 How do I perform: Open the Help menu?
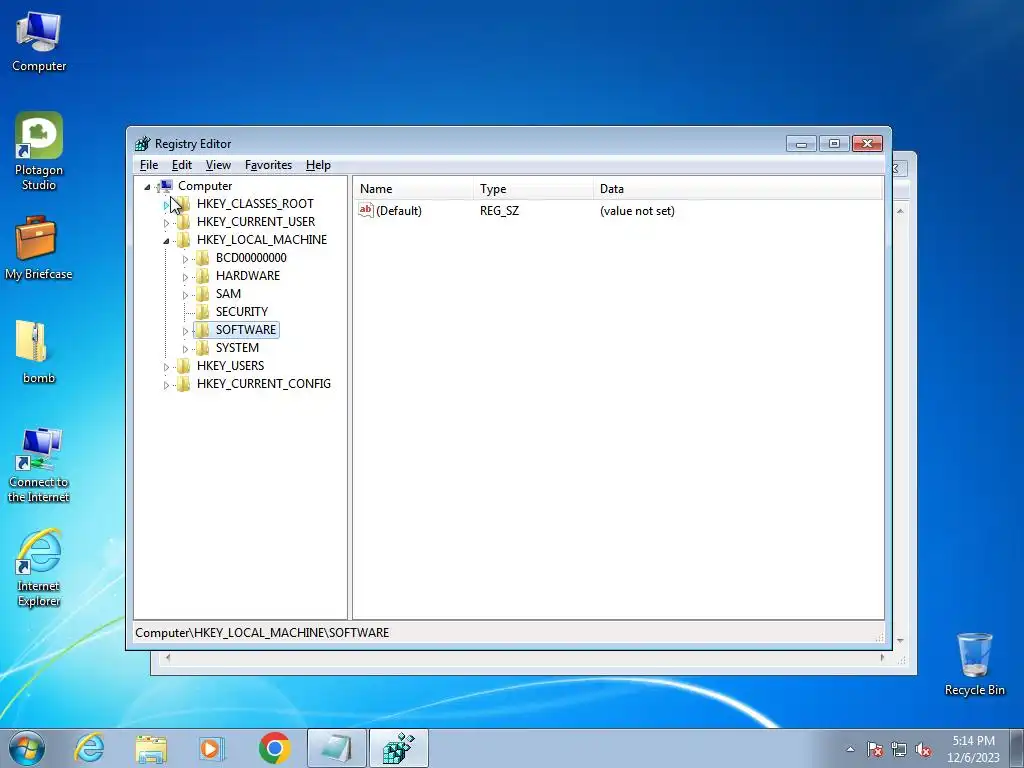click(318, 165)
